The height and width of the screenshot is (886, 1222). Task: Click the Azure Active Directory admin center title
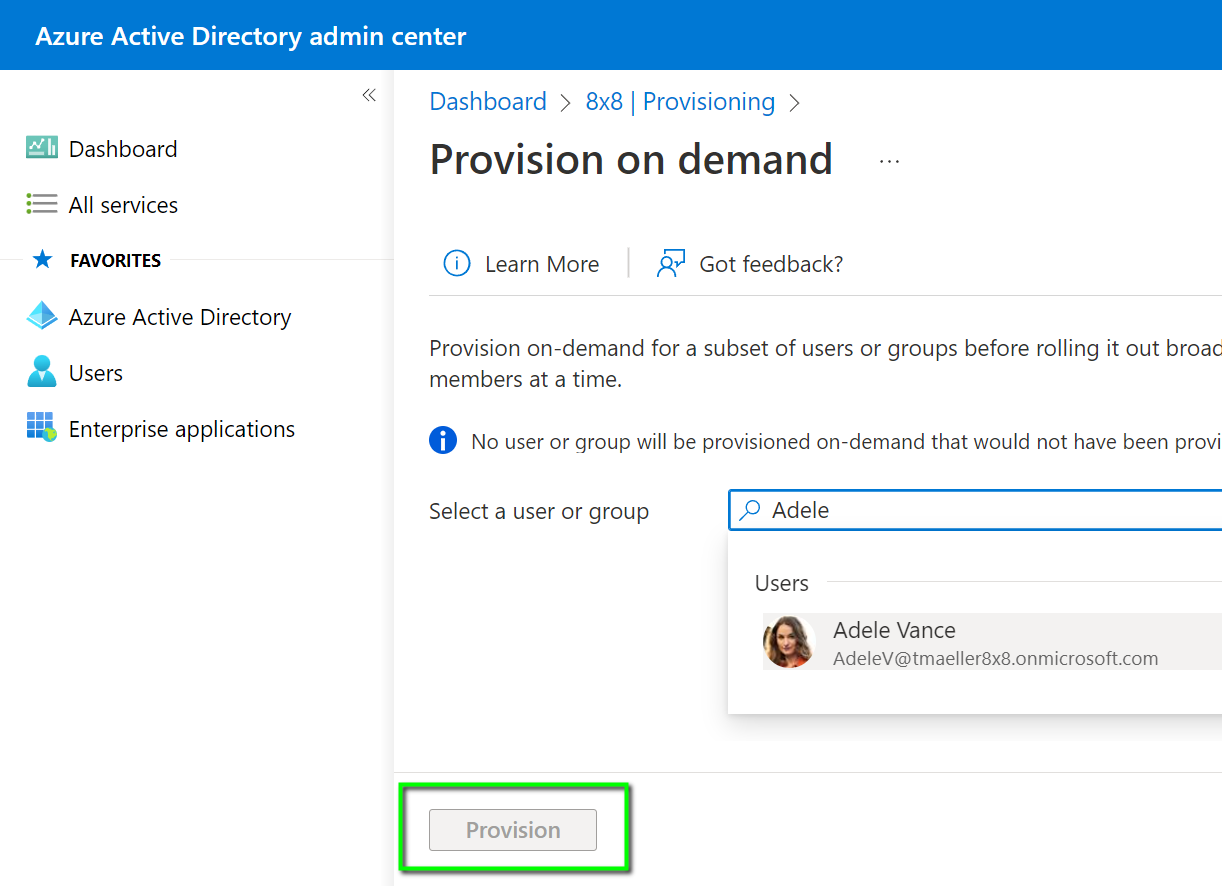coord(251,37)
